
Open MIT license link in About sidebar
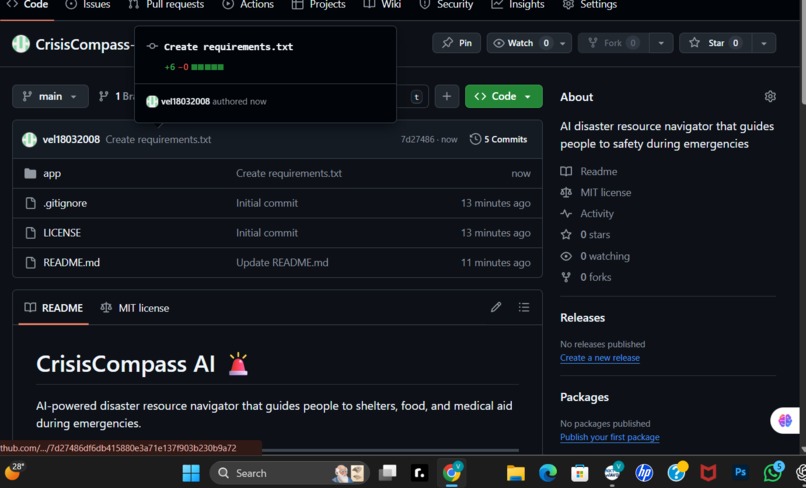tap(596, 192)
